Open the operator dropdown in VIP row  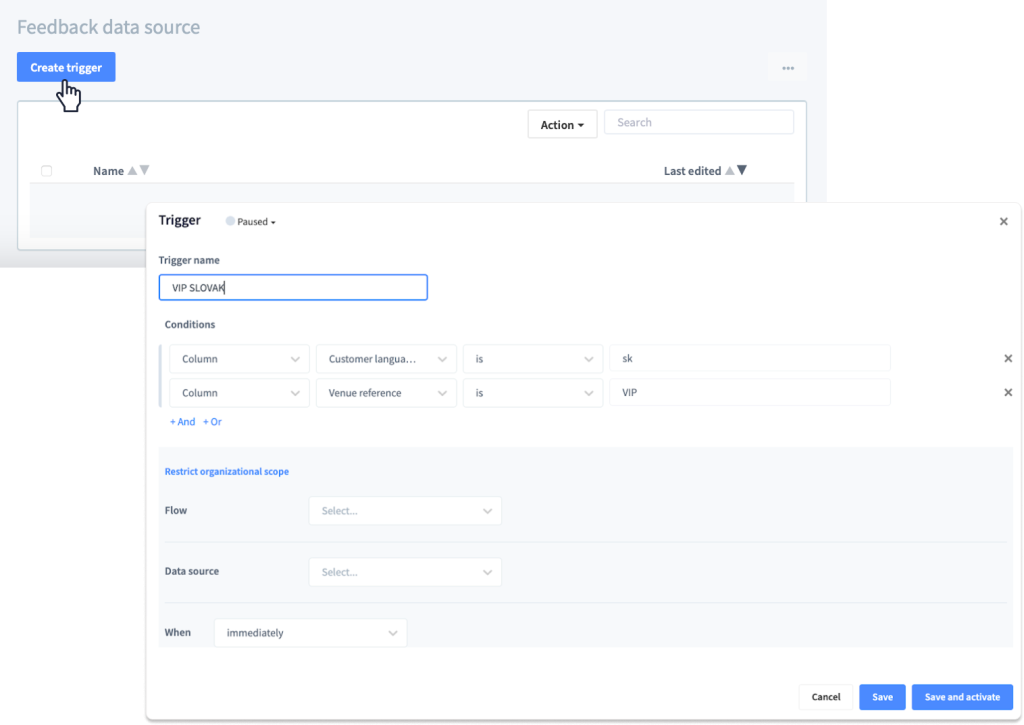click(533, 393)
